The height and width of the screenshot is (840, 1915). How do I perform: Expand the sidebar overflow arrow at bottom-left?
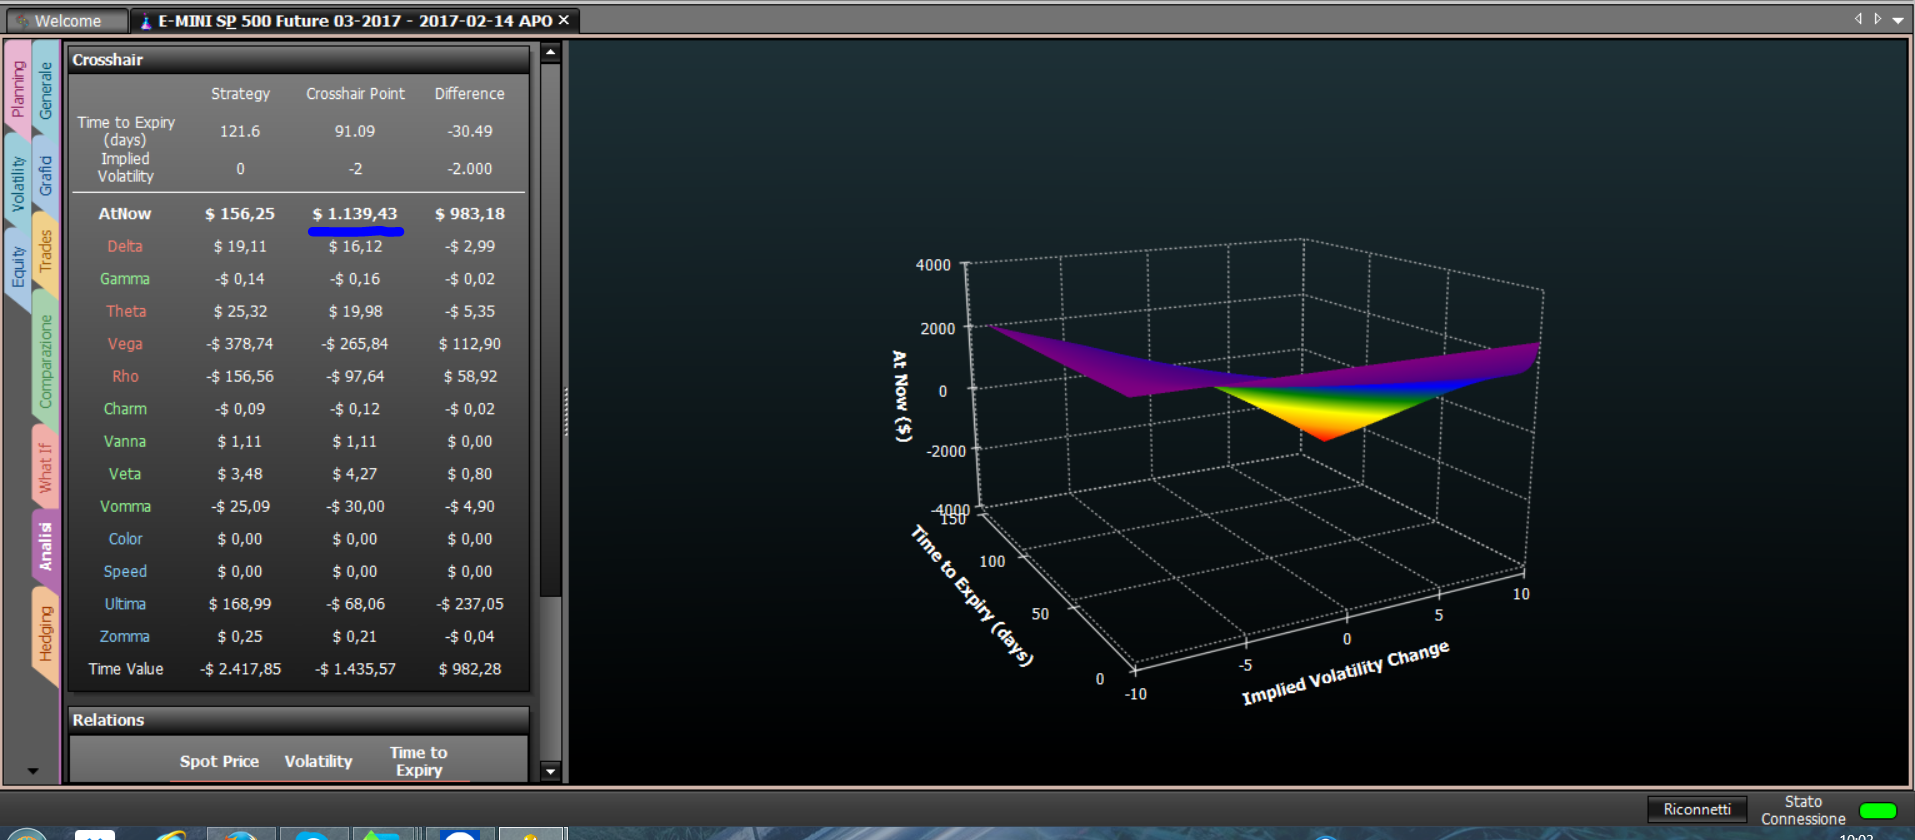32,771
